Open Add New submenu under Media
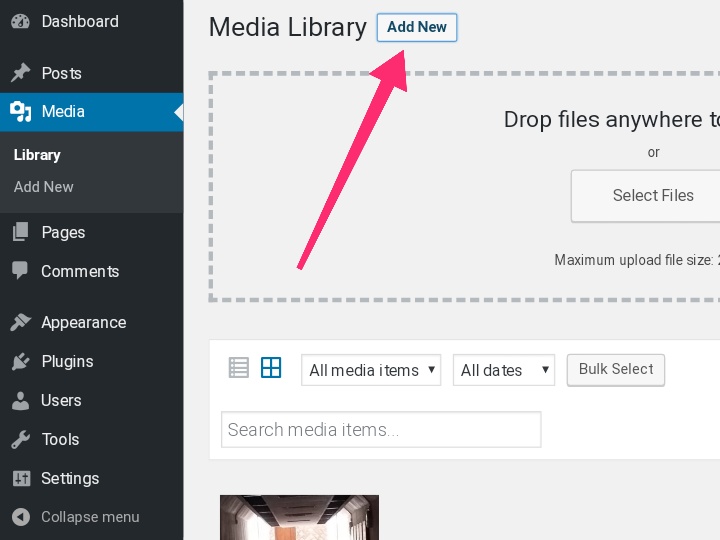The image size is (720, 540). pos(44,187)
